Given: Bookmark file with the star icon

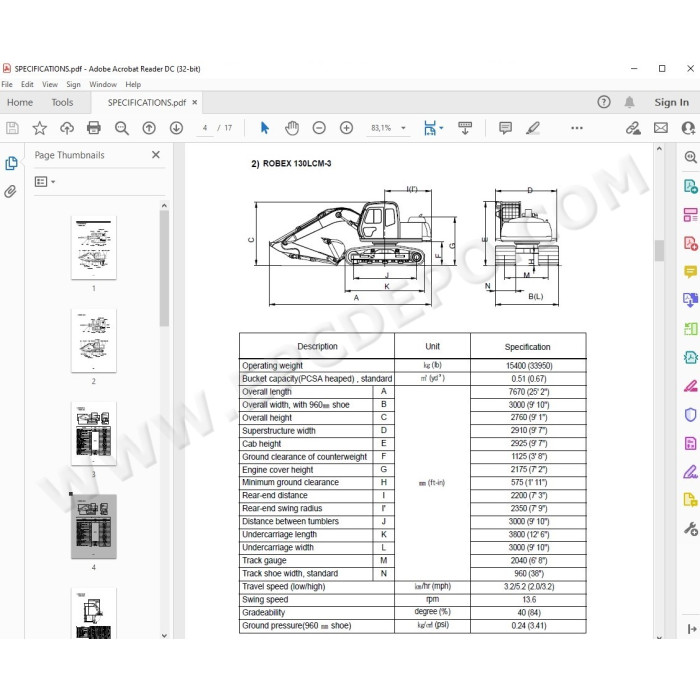Looking at the screenshot, I should [40, 128].
